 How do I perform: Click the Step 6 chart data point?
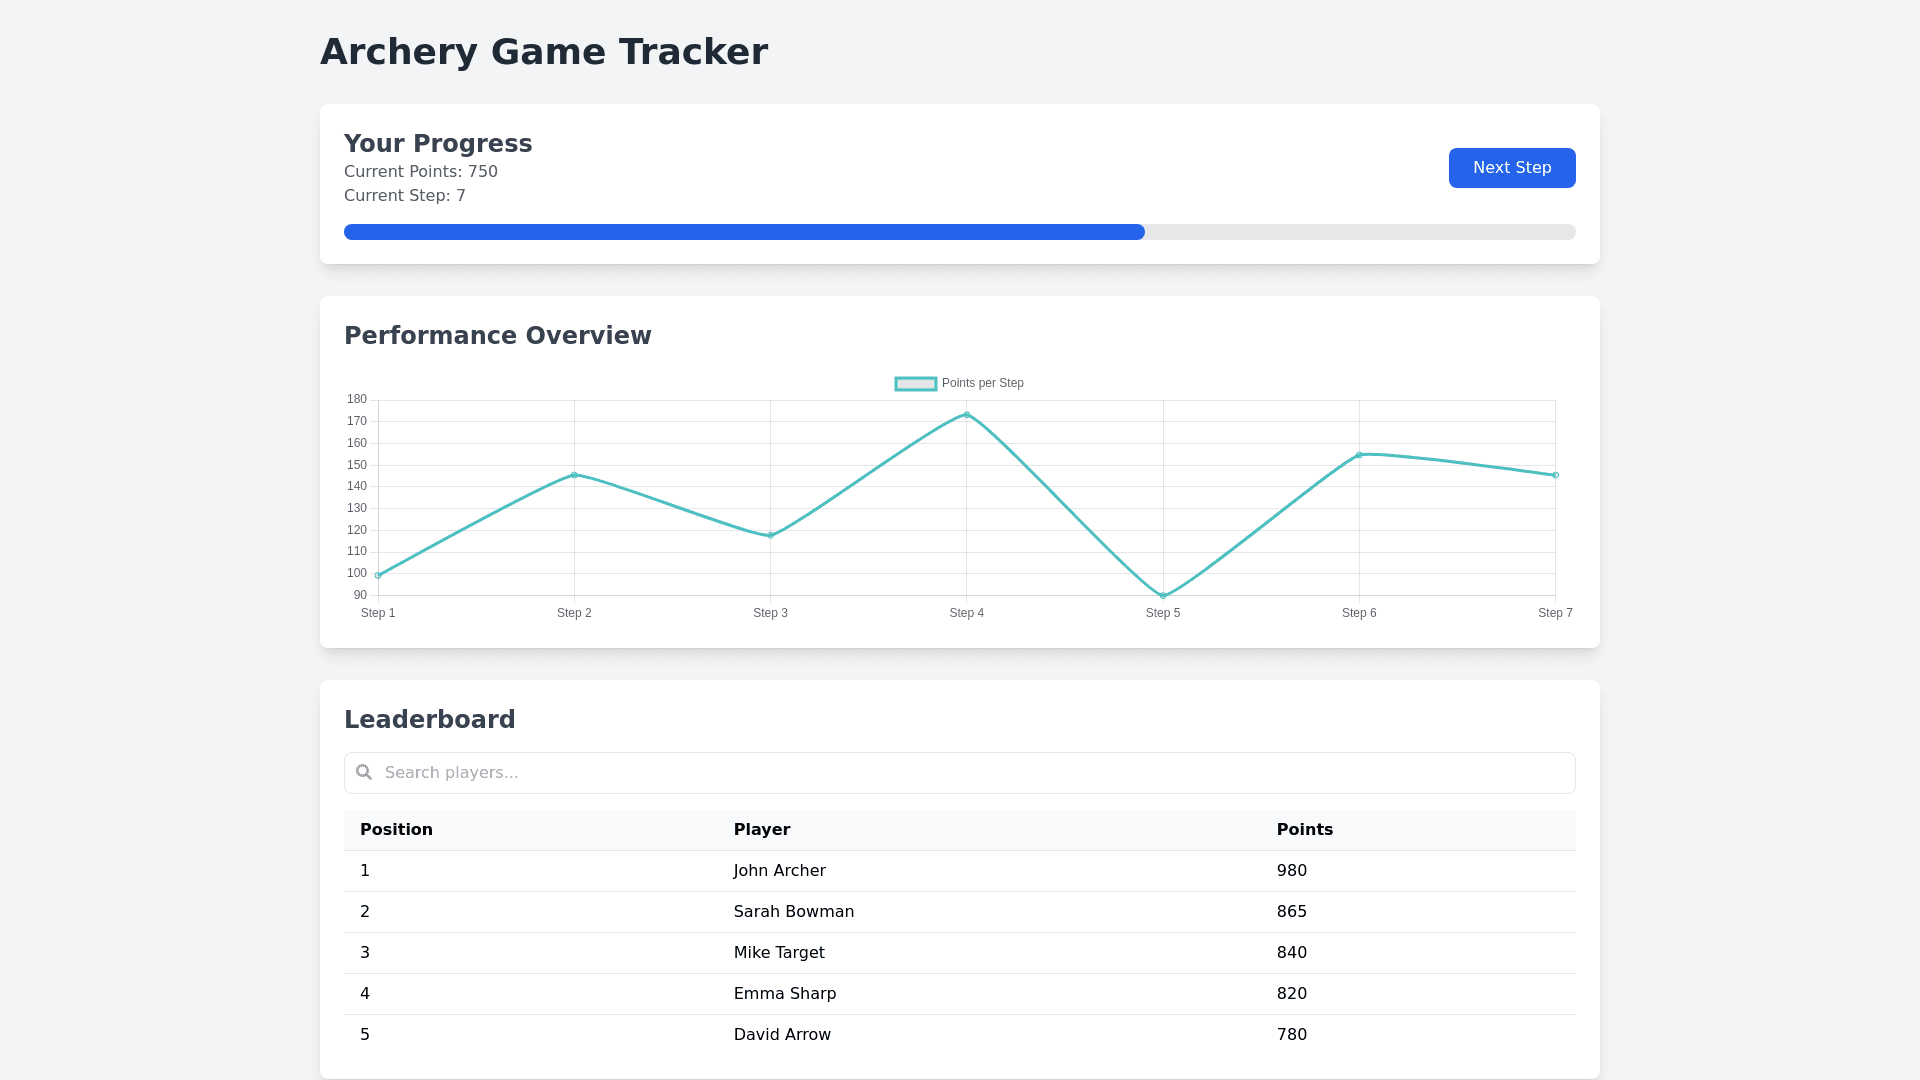click(x=1359, y=455)
